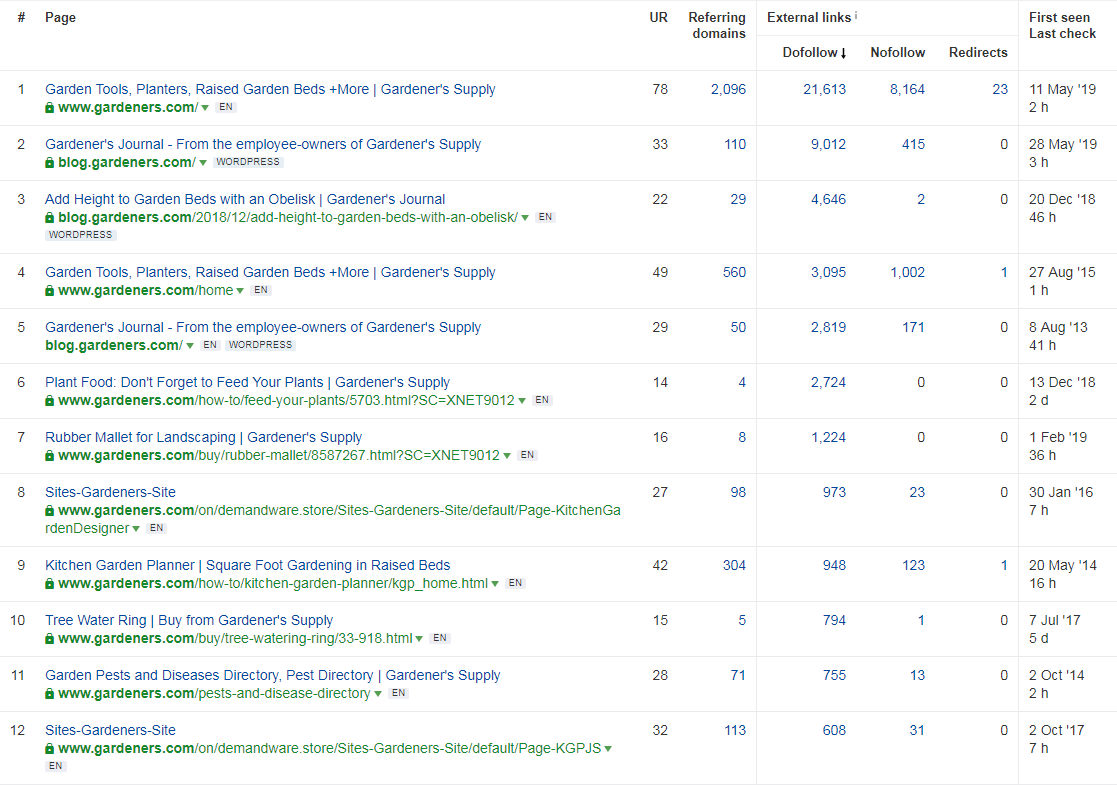The height and width of the screenshot is (785, 1117).
Task: Click the lock icon beside www.gardeners.com/home
Action: [x=49, y=291]
